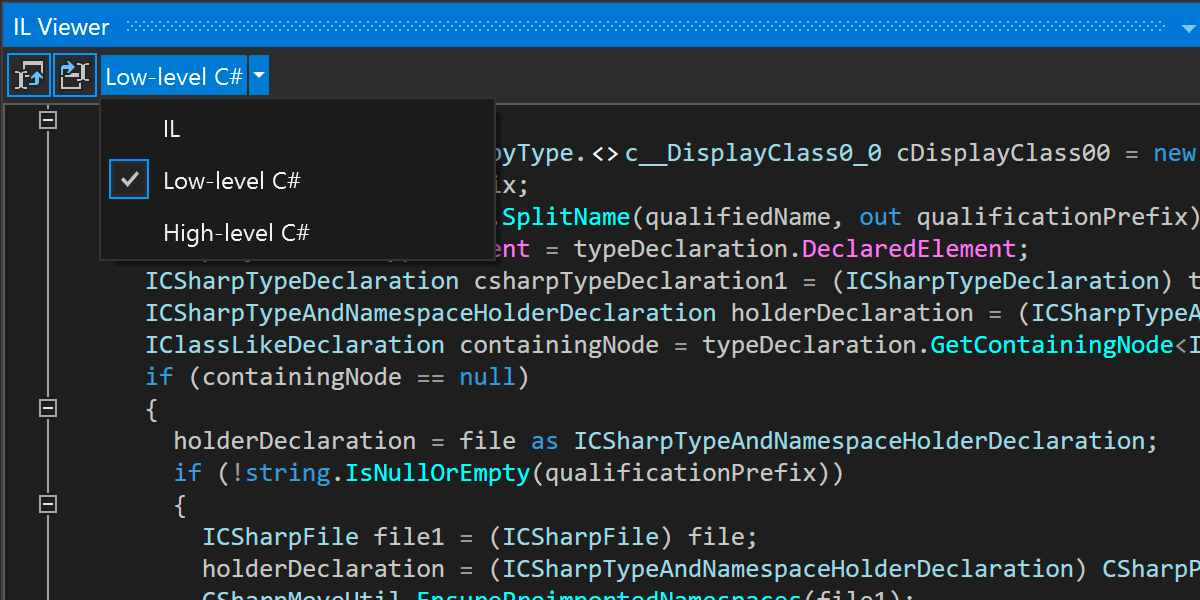1200x600 pixels.
Task: Click the c__DisplayClass0_0 identifier
Action: (x=753, y=153)
